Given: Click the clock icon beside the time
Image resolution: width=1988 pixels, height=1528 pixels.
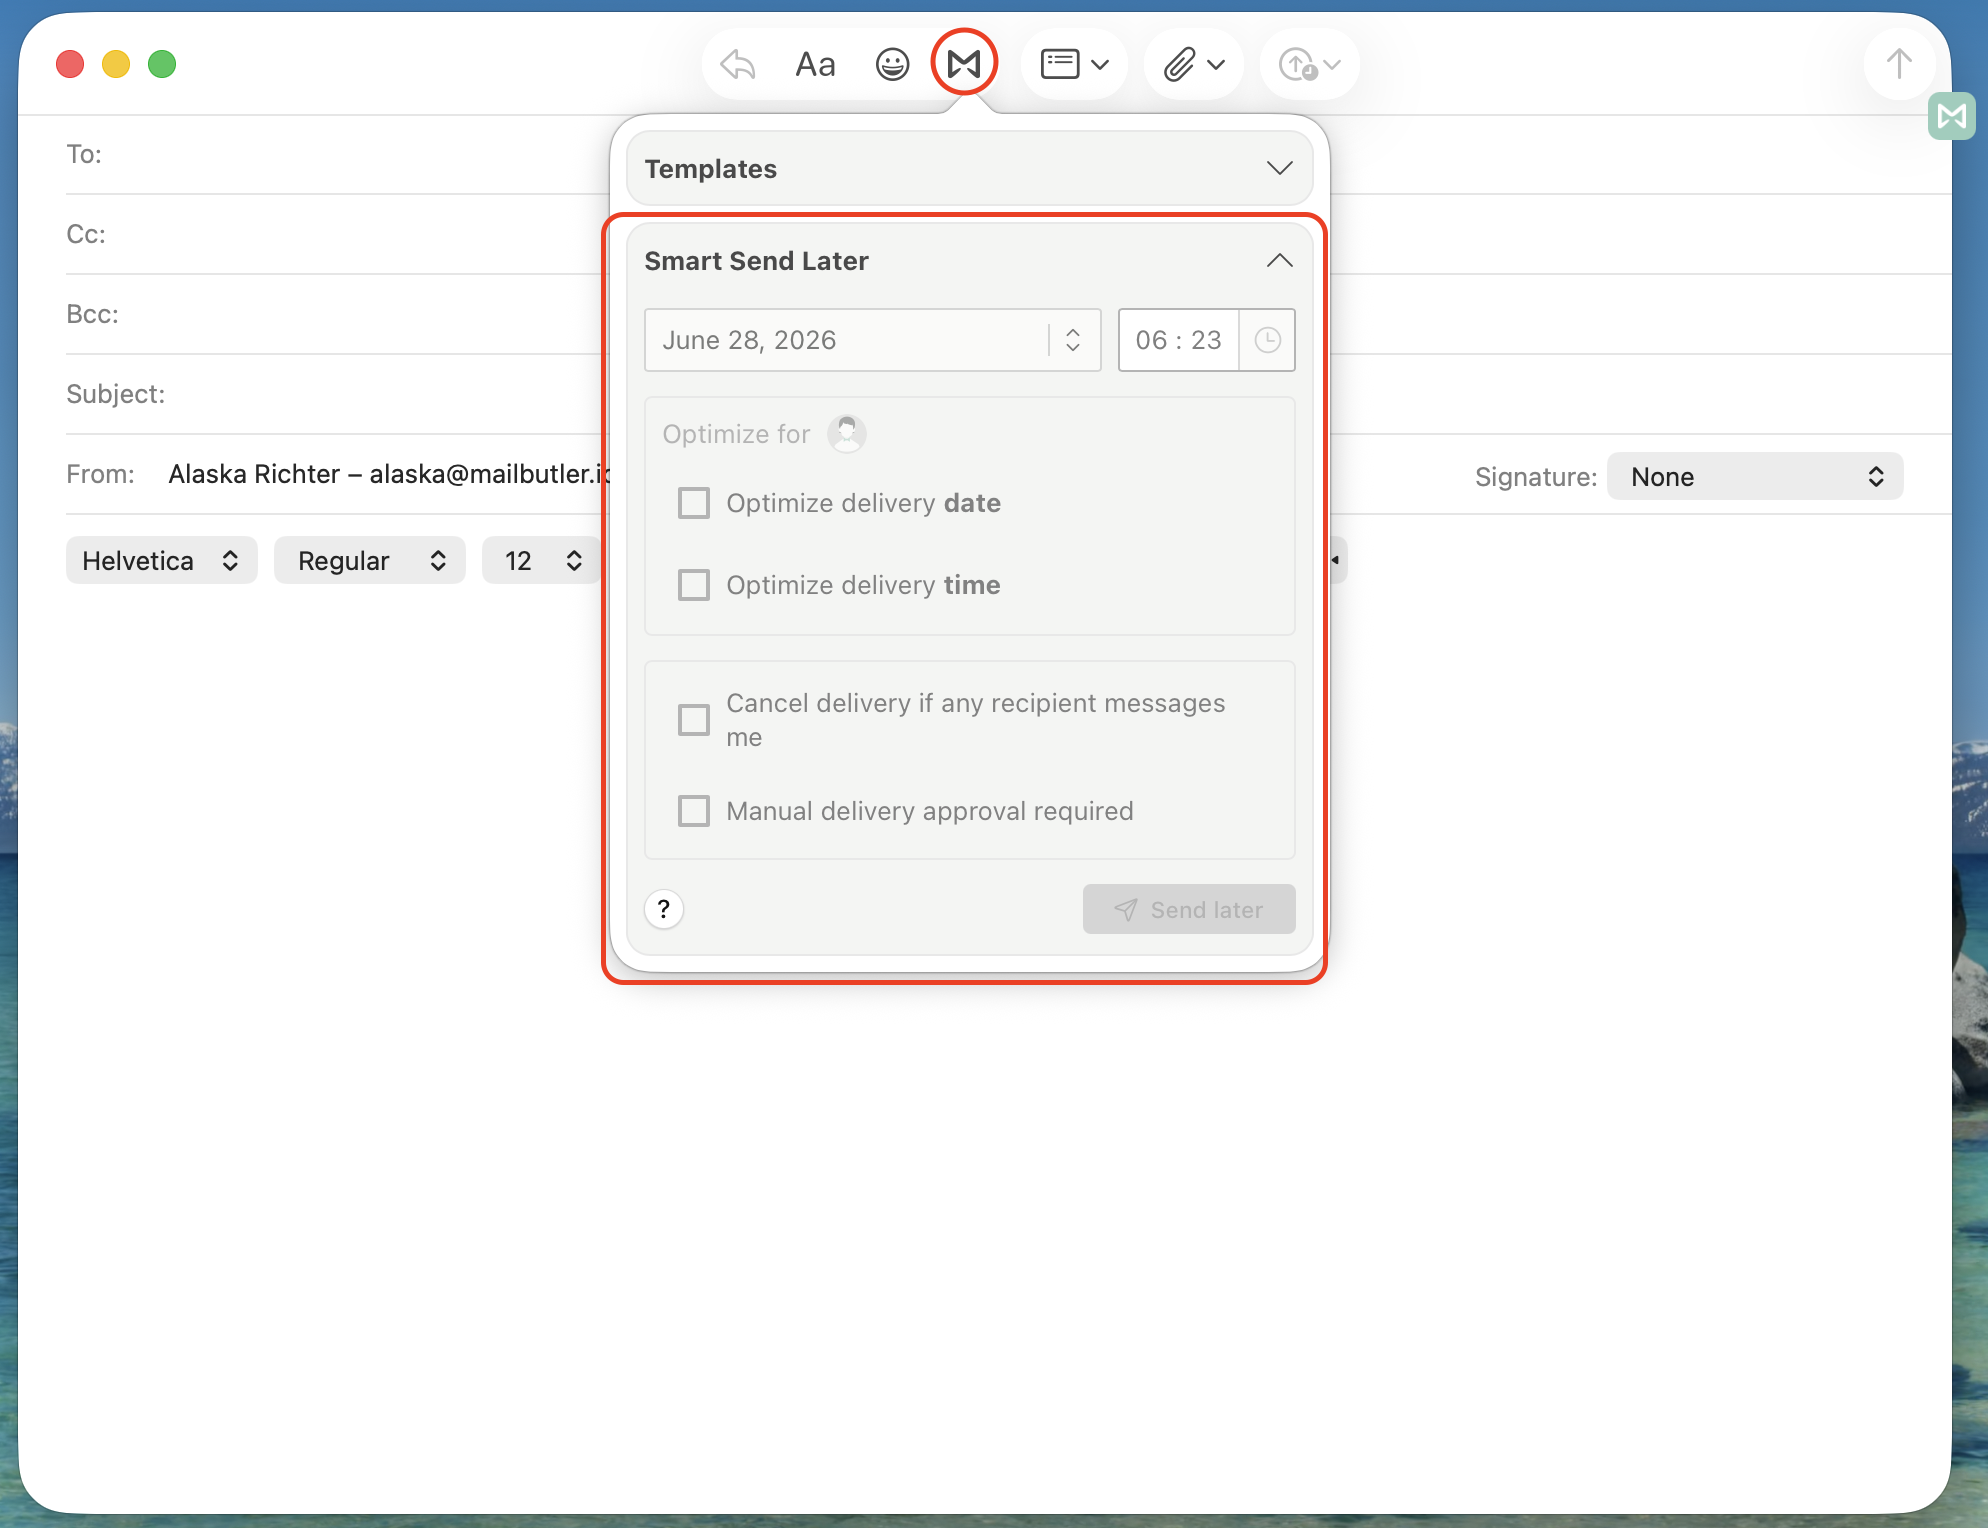Looking at the screenshot, I should coord(1267,340).
